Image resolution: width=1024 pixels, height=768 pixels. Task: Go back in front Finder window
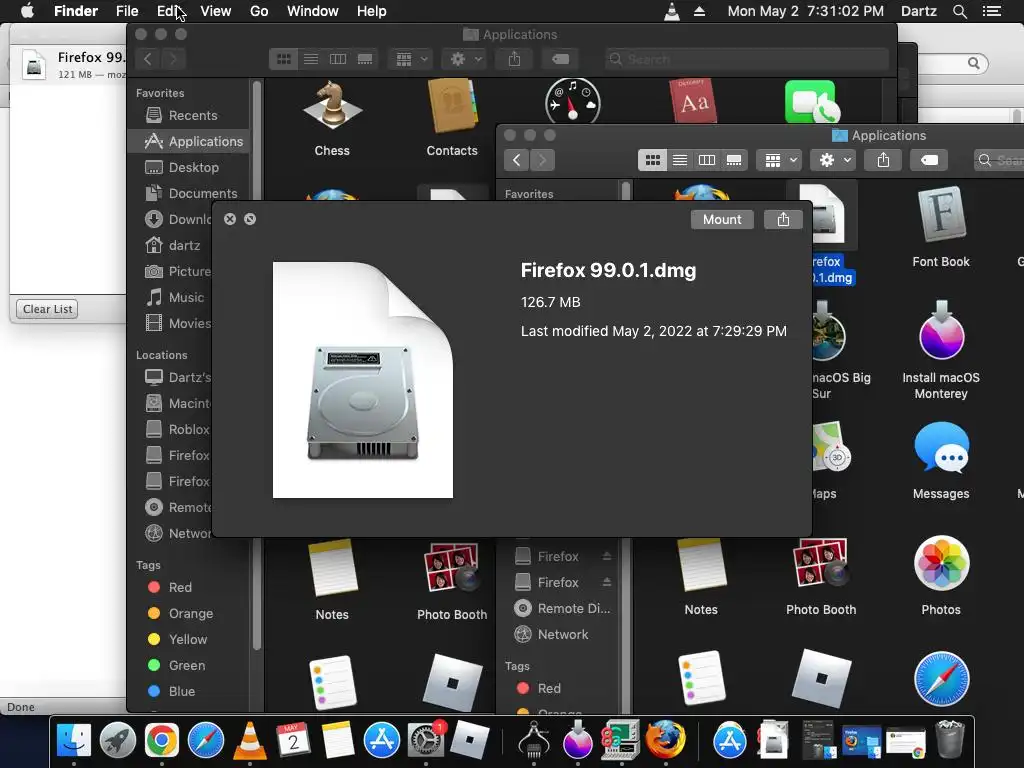click(517, 160)
